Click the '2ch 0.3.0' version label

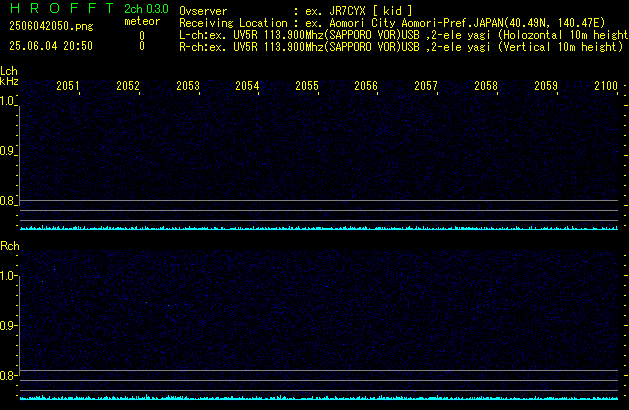coord(146,9)
